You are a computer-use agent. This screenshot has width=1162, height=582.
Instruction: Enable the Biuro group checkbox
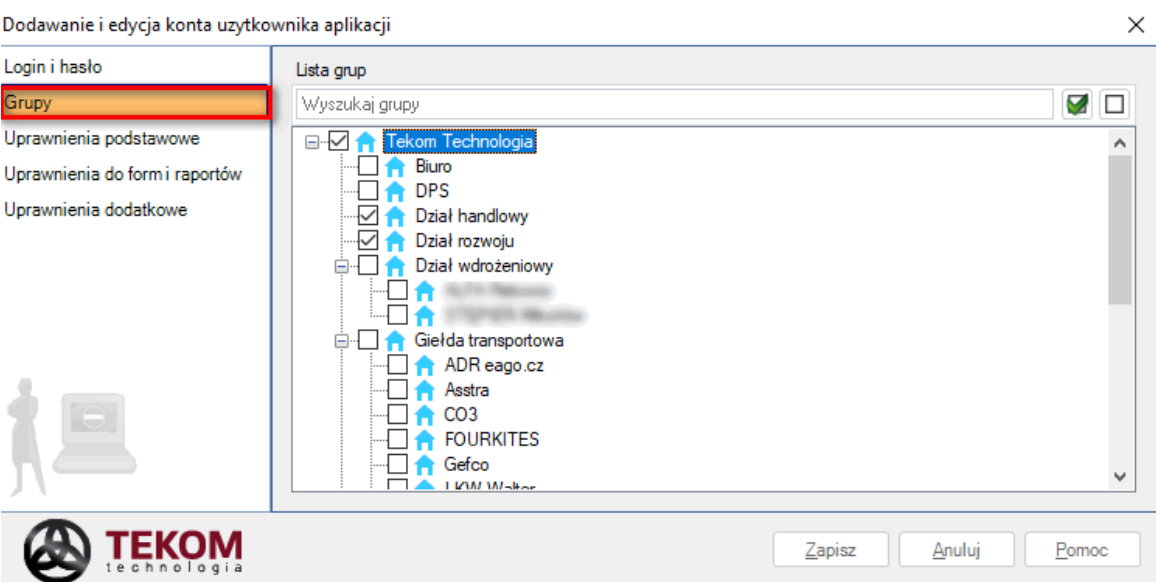click(368, 166)
